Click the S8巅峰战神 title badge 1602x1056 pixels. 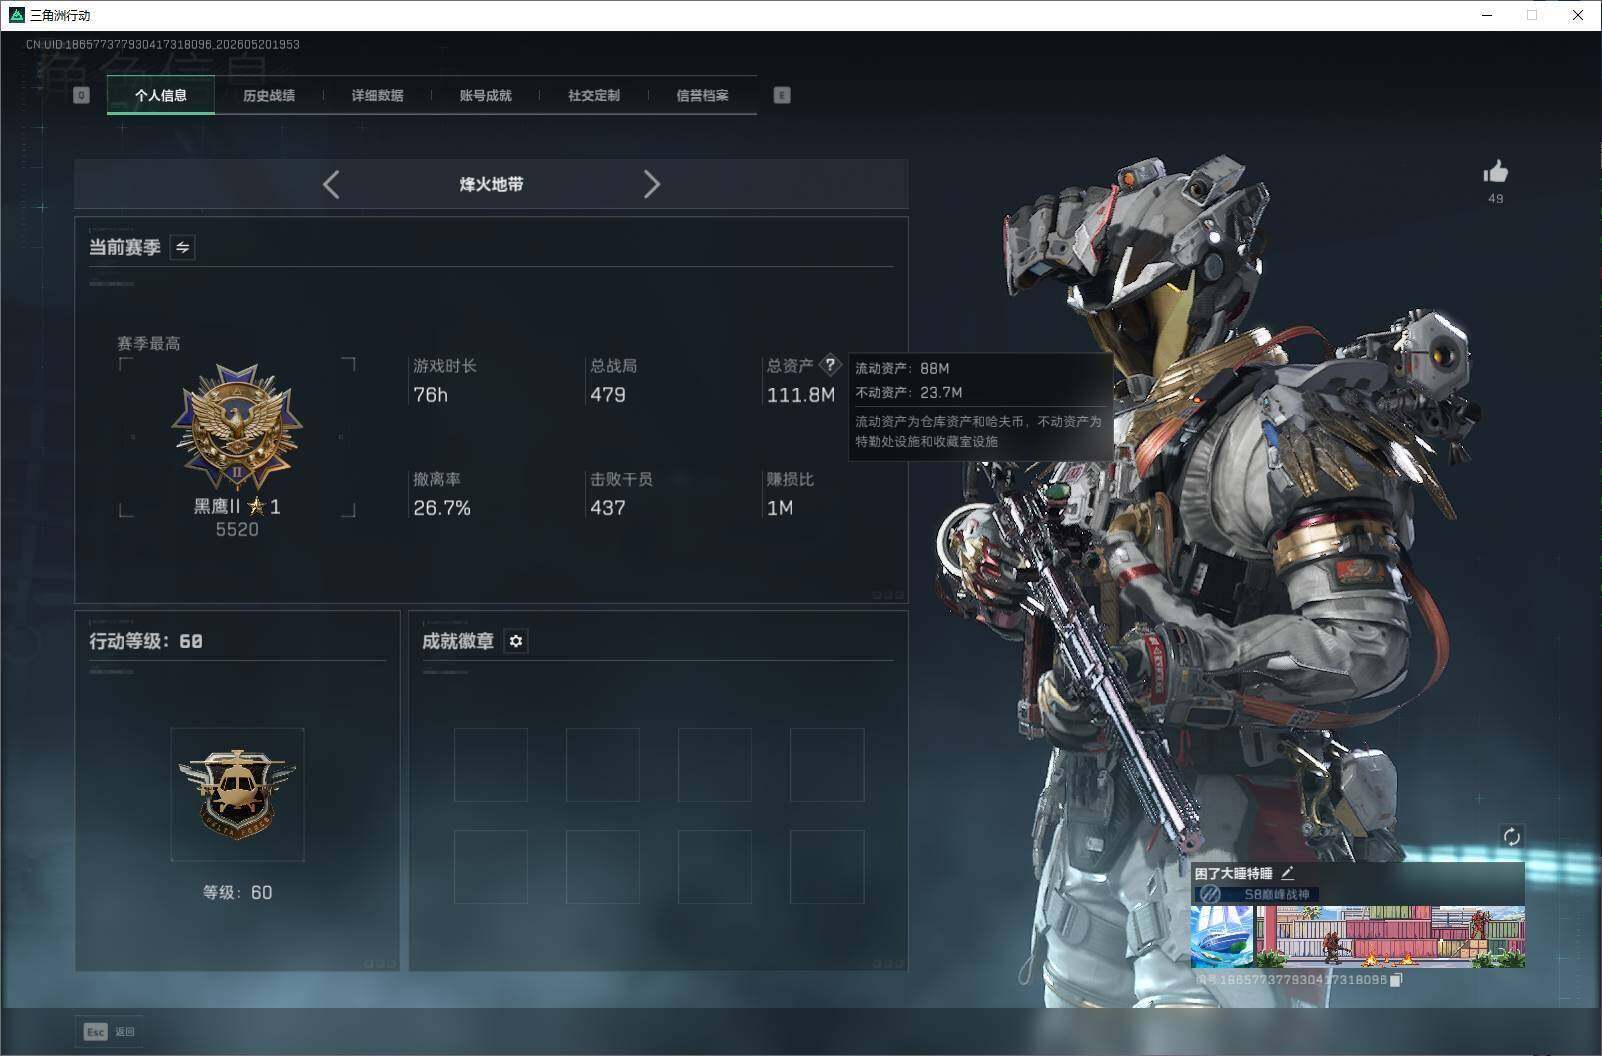(1259, 894)
